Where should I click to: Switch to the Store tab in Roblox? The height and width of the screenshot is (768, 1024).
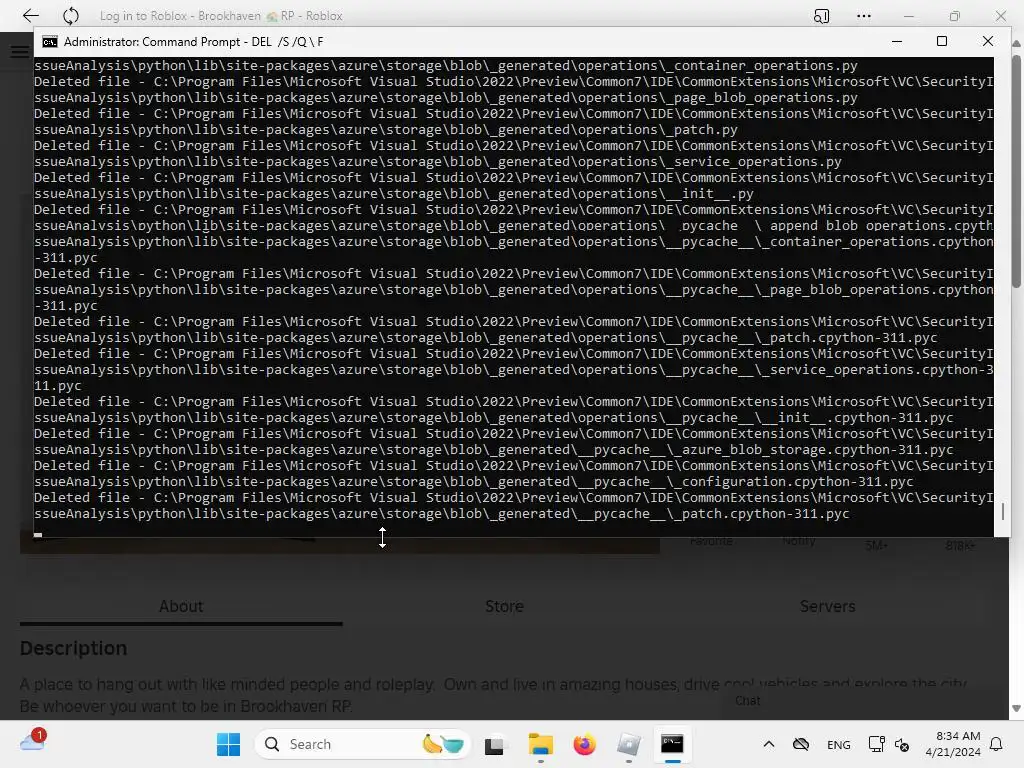504,606
